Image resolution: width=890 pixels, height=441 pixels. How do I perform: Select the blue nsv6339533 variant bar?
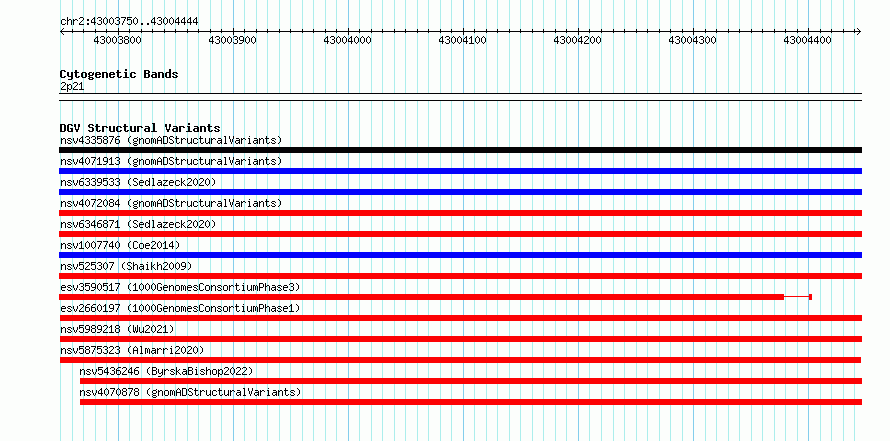[460, 192]
